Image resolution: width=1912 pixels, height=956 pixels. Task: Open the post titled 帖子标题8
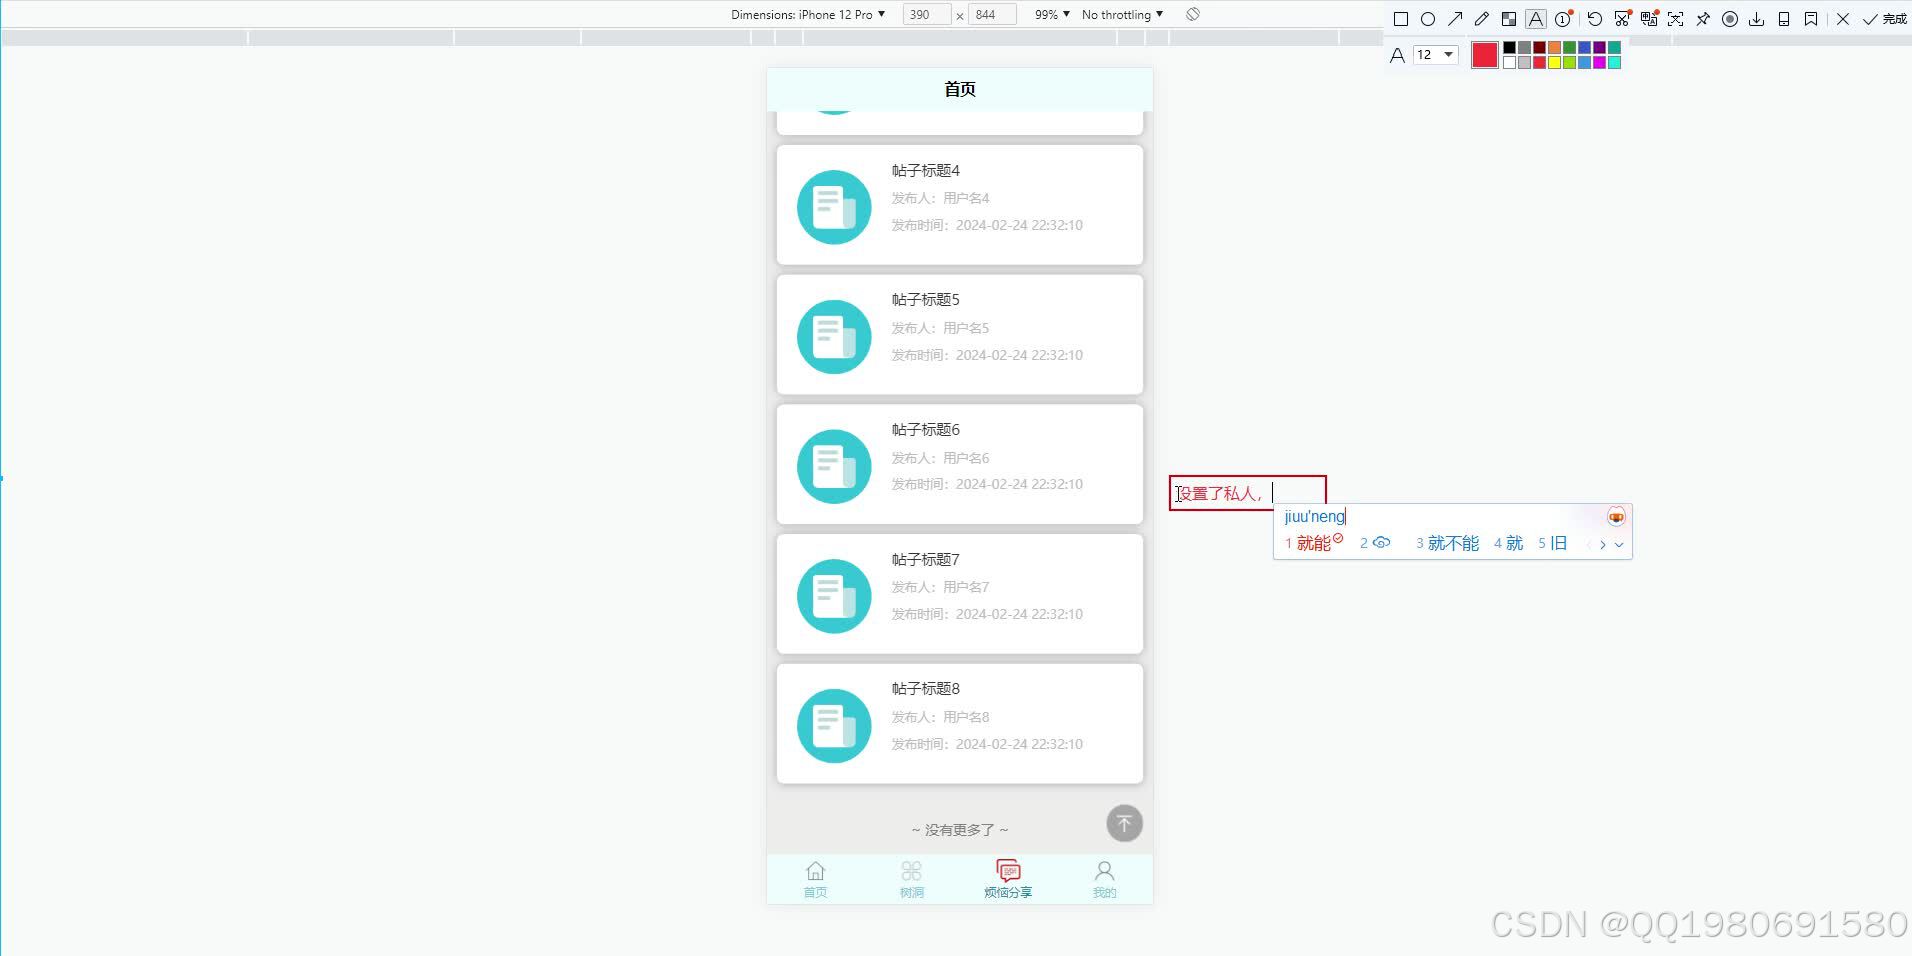pos(959,723)
